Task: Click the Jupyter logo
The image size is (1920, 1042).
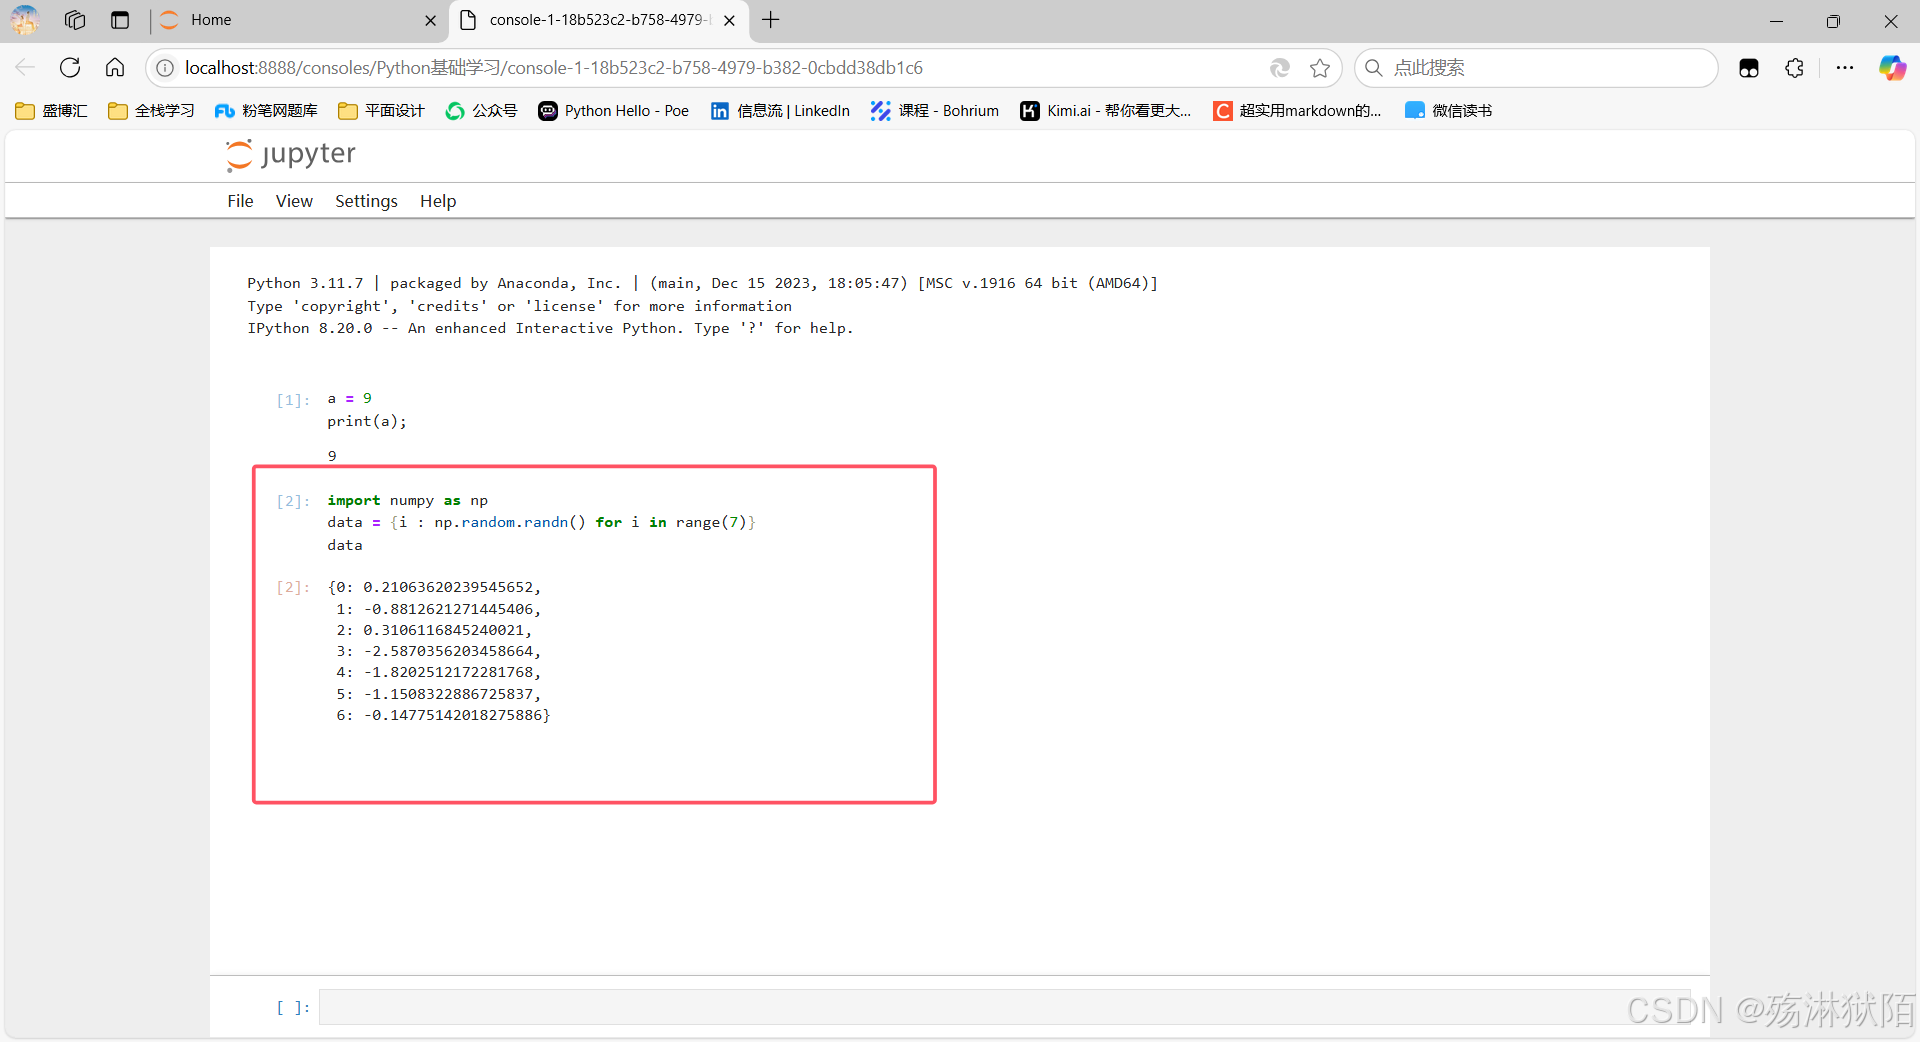Action: coord(291,155)
